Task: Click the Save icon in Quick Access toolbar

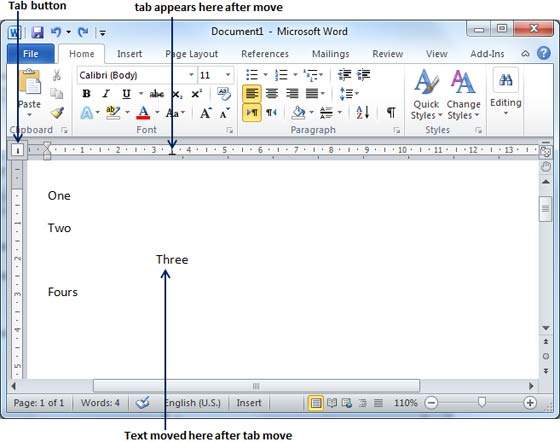Action: (x=37, y=32)
